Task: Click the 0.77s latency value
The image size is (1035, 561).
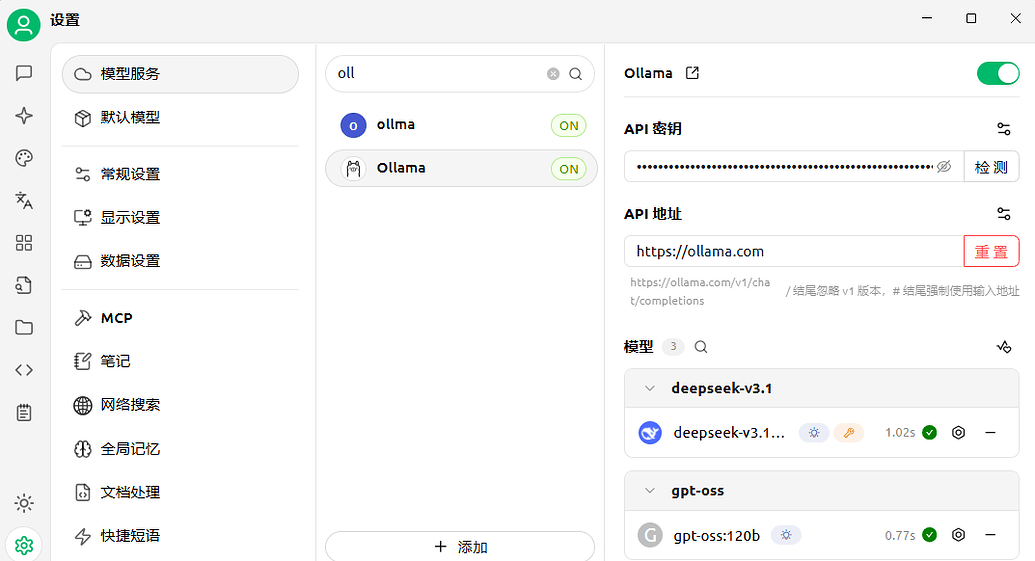Action: (900, 535)
